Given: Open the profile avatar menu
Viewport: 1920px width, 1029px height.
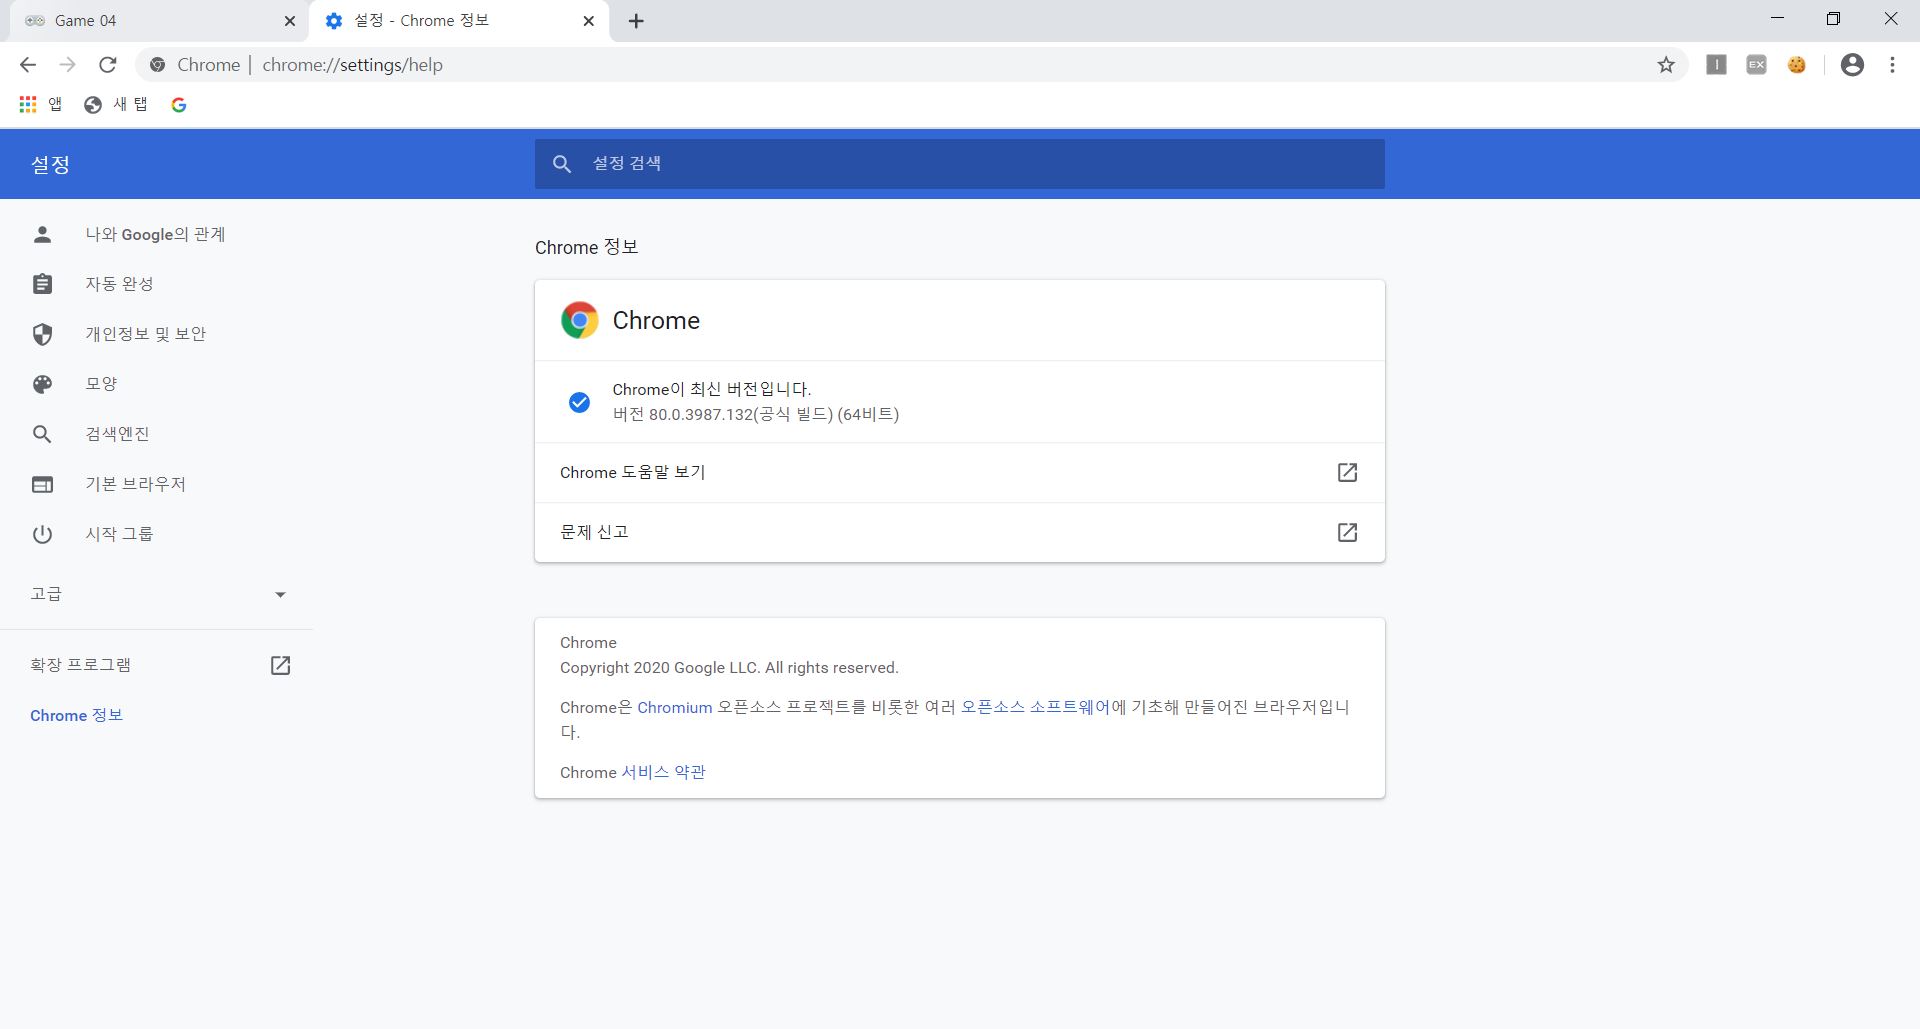Looking at the screenshot, I should pyautogui.click(x=1853, y=65).
